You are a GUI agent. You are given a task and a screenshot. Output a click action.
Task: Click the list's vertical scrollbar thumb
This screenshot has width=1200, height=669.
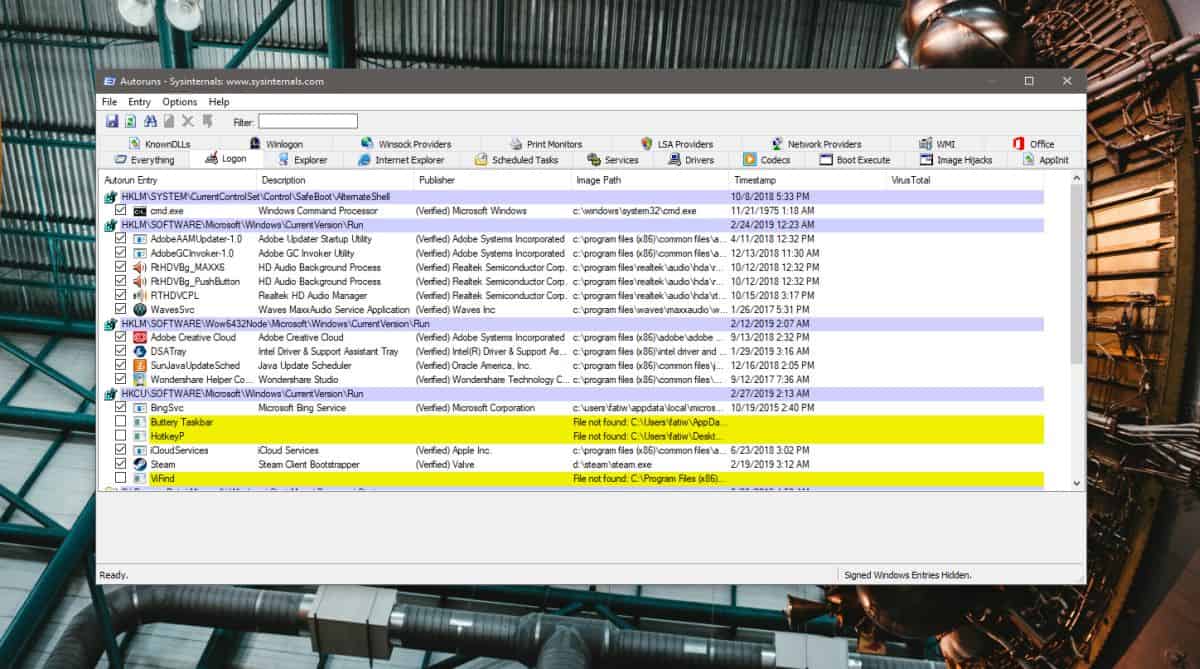(1076, 275)
